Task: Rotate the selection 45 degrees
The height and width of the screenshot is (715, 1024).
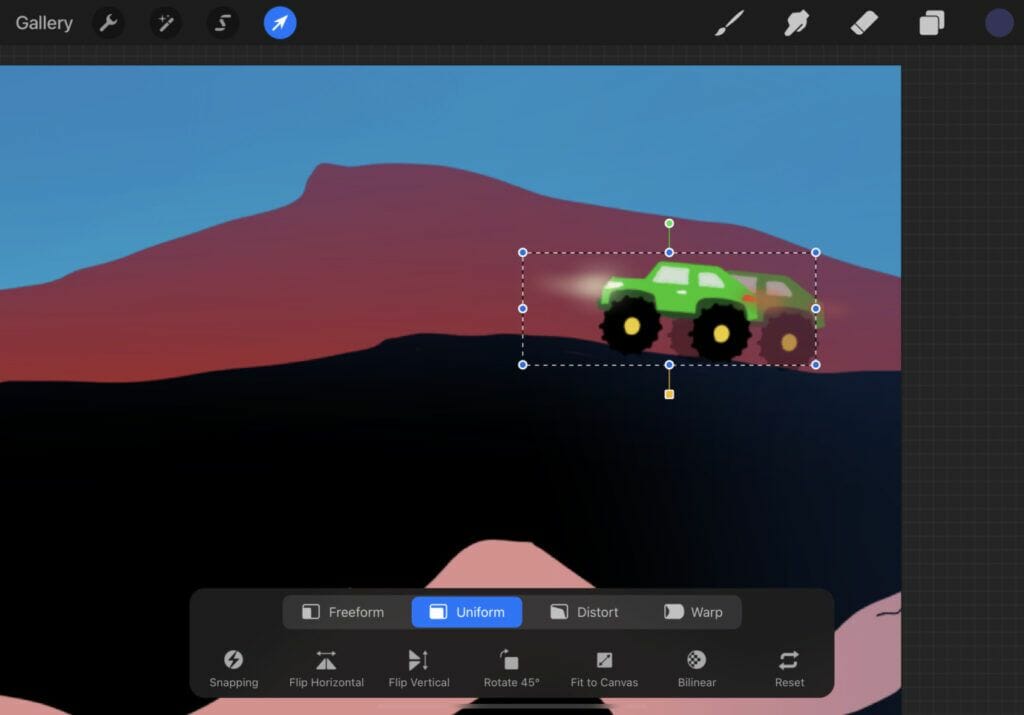Action: point(511,669)
